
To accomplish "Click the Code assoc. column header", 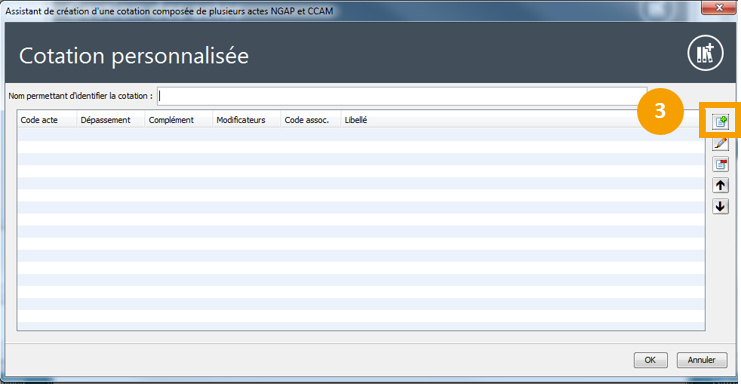I will tap(311, 120).
